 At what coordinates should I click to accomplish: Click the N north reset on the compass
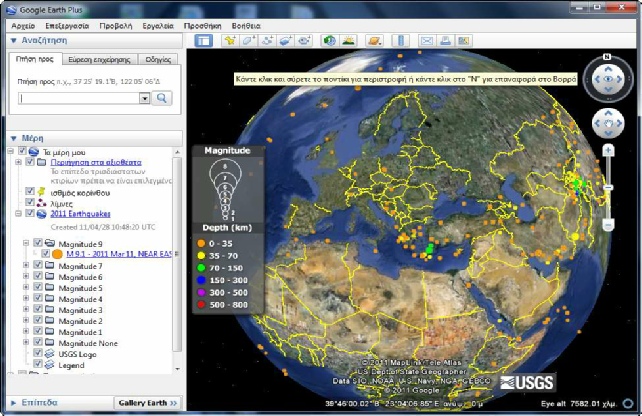point(607,57)
